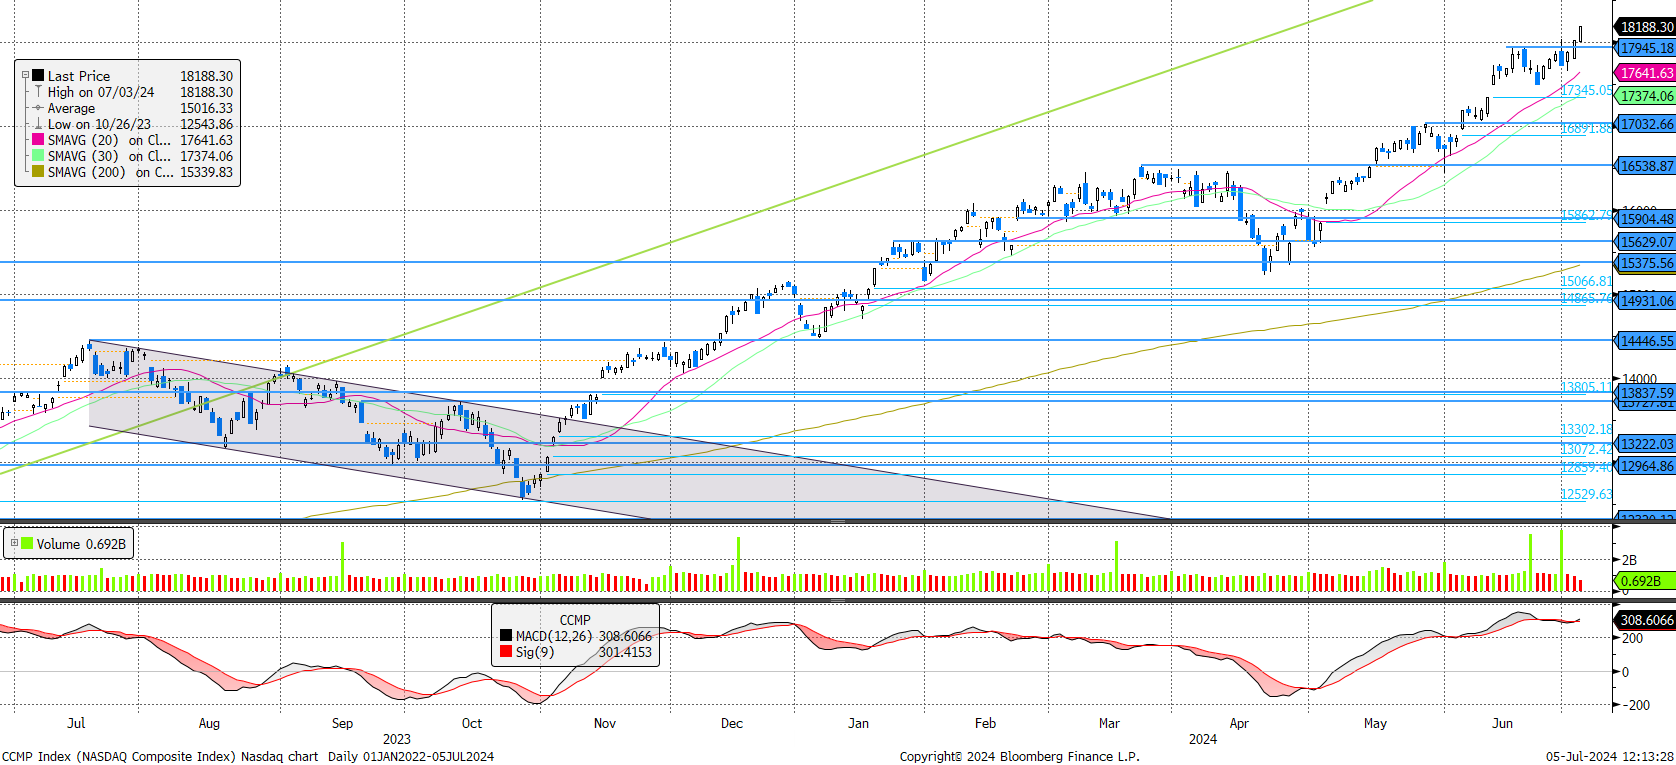
Task: Collapse the Last Price legend tree
Action: click(x=26, y=75)
